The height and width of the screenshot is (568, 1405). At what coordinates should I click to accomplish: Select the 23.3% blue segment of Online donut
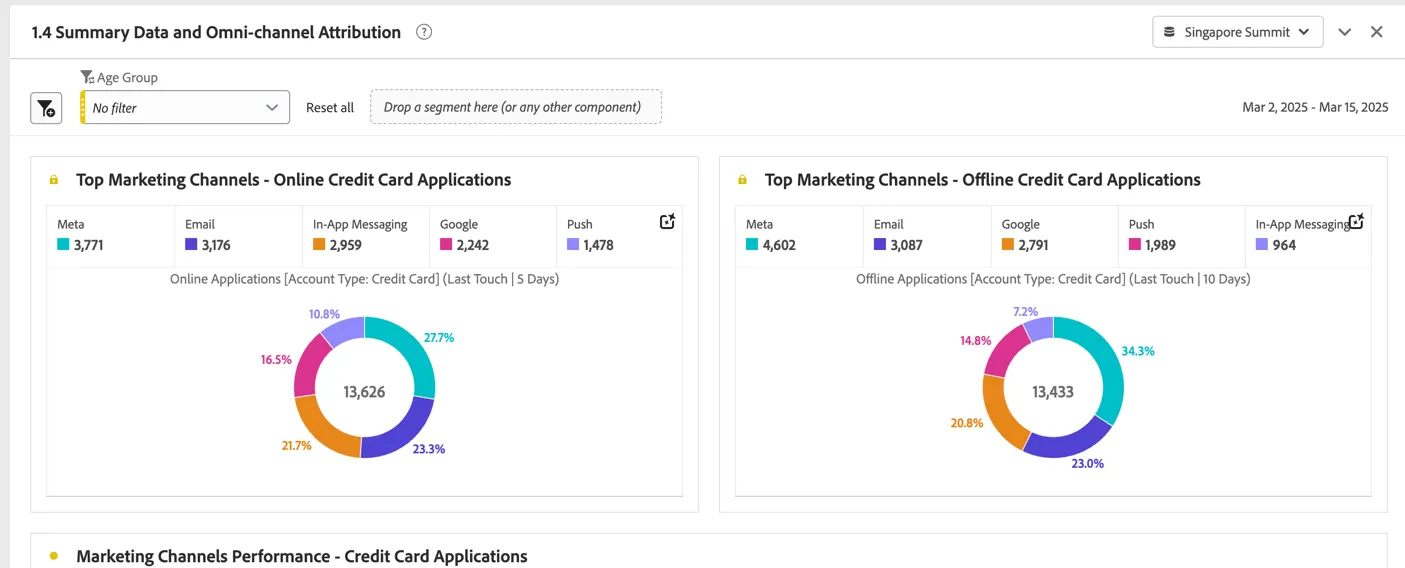click(402, 431)
